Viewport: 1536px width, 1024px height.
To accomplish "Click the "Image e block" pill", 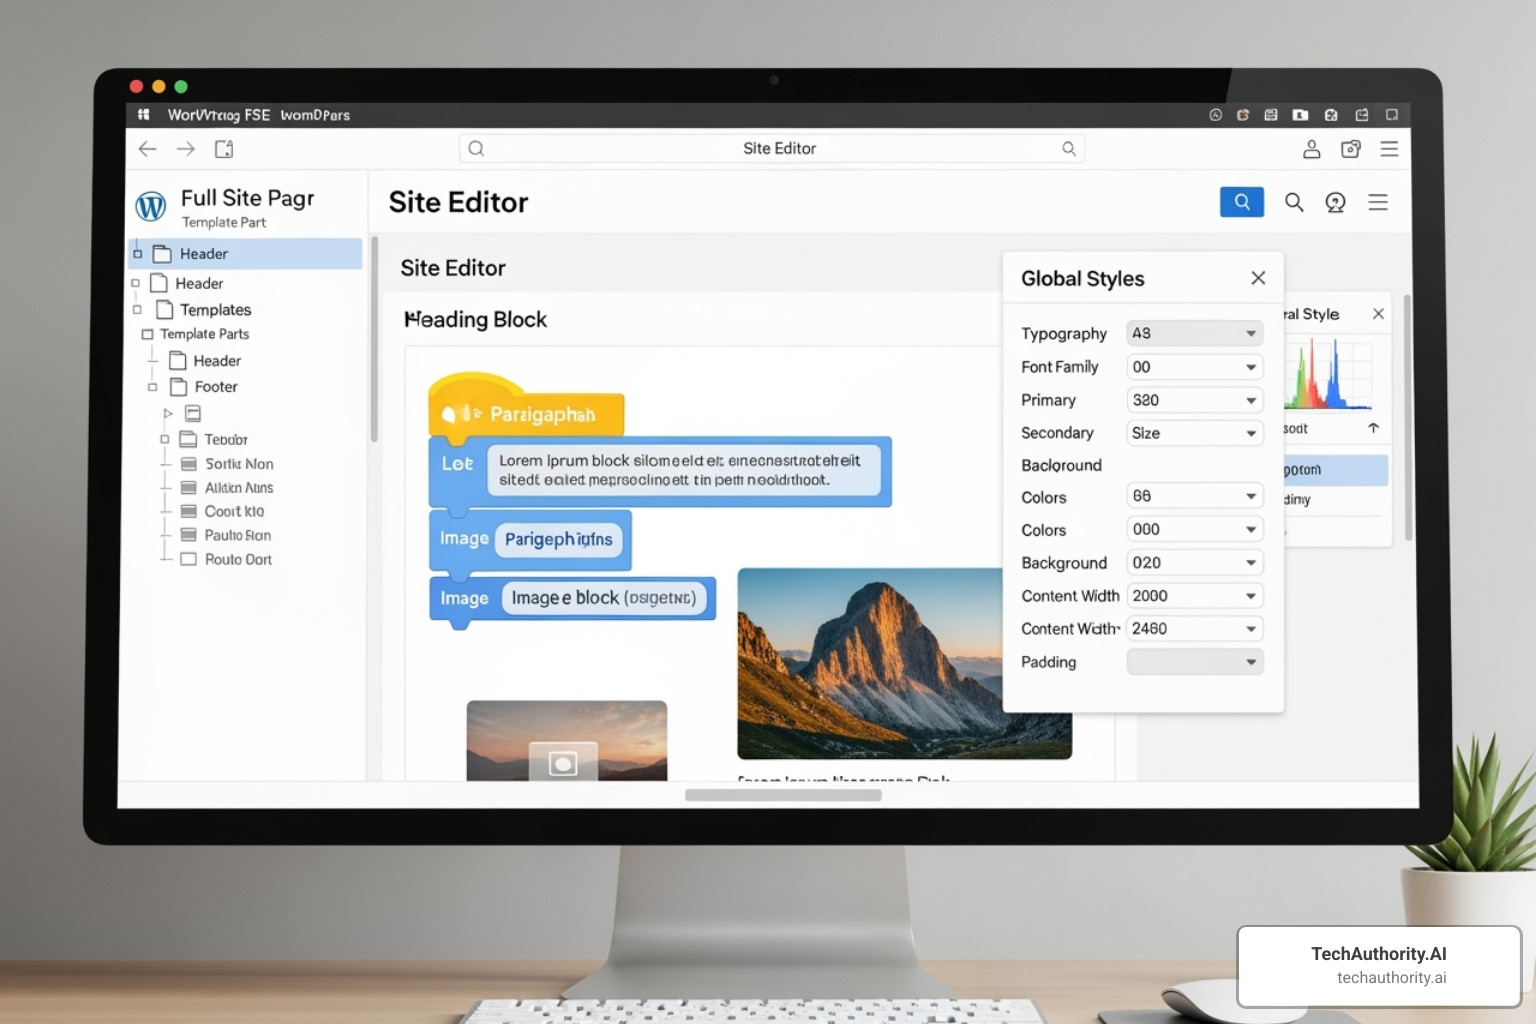I will (604, 598).
